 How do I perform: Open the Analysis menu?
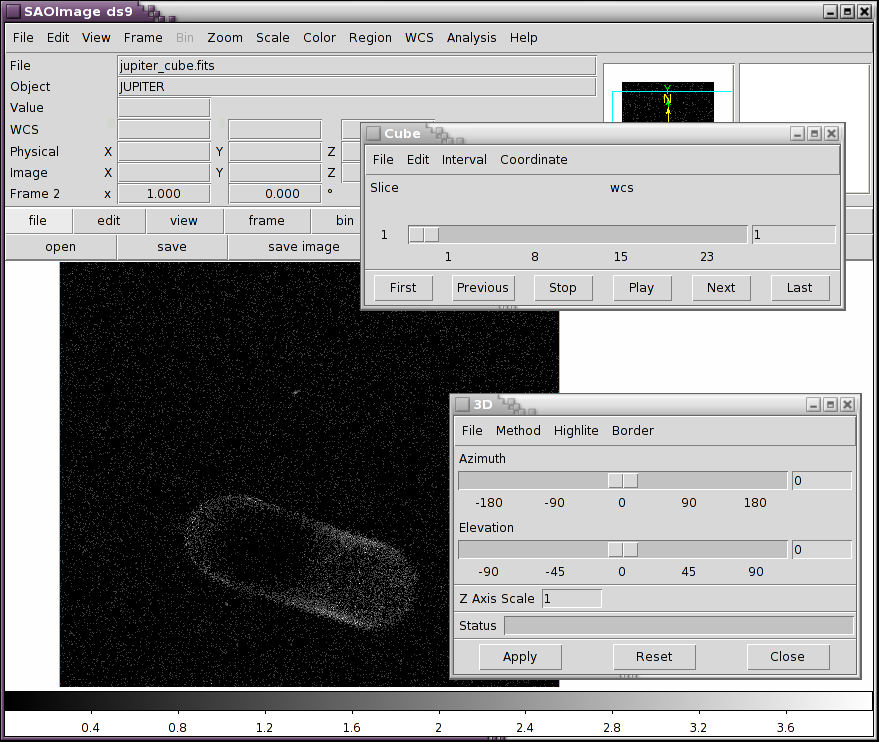471,37
